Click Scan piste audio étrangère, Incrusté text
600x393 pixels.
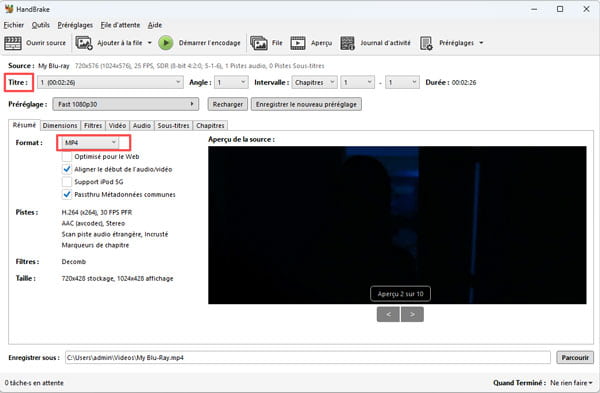pyautogui.click(x=115, y=234)
